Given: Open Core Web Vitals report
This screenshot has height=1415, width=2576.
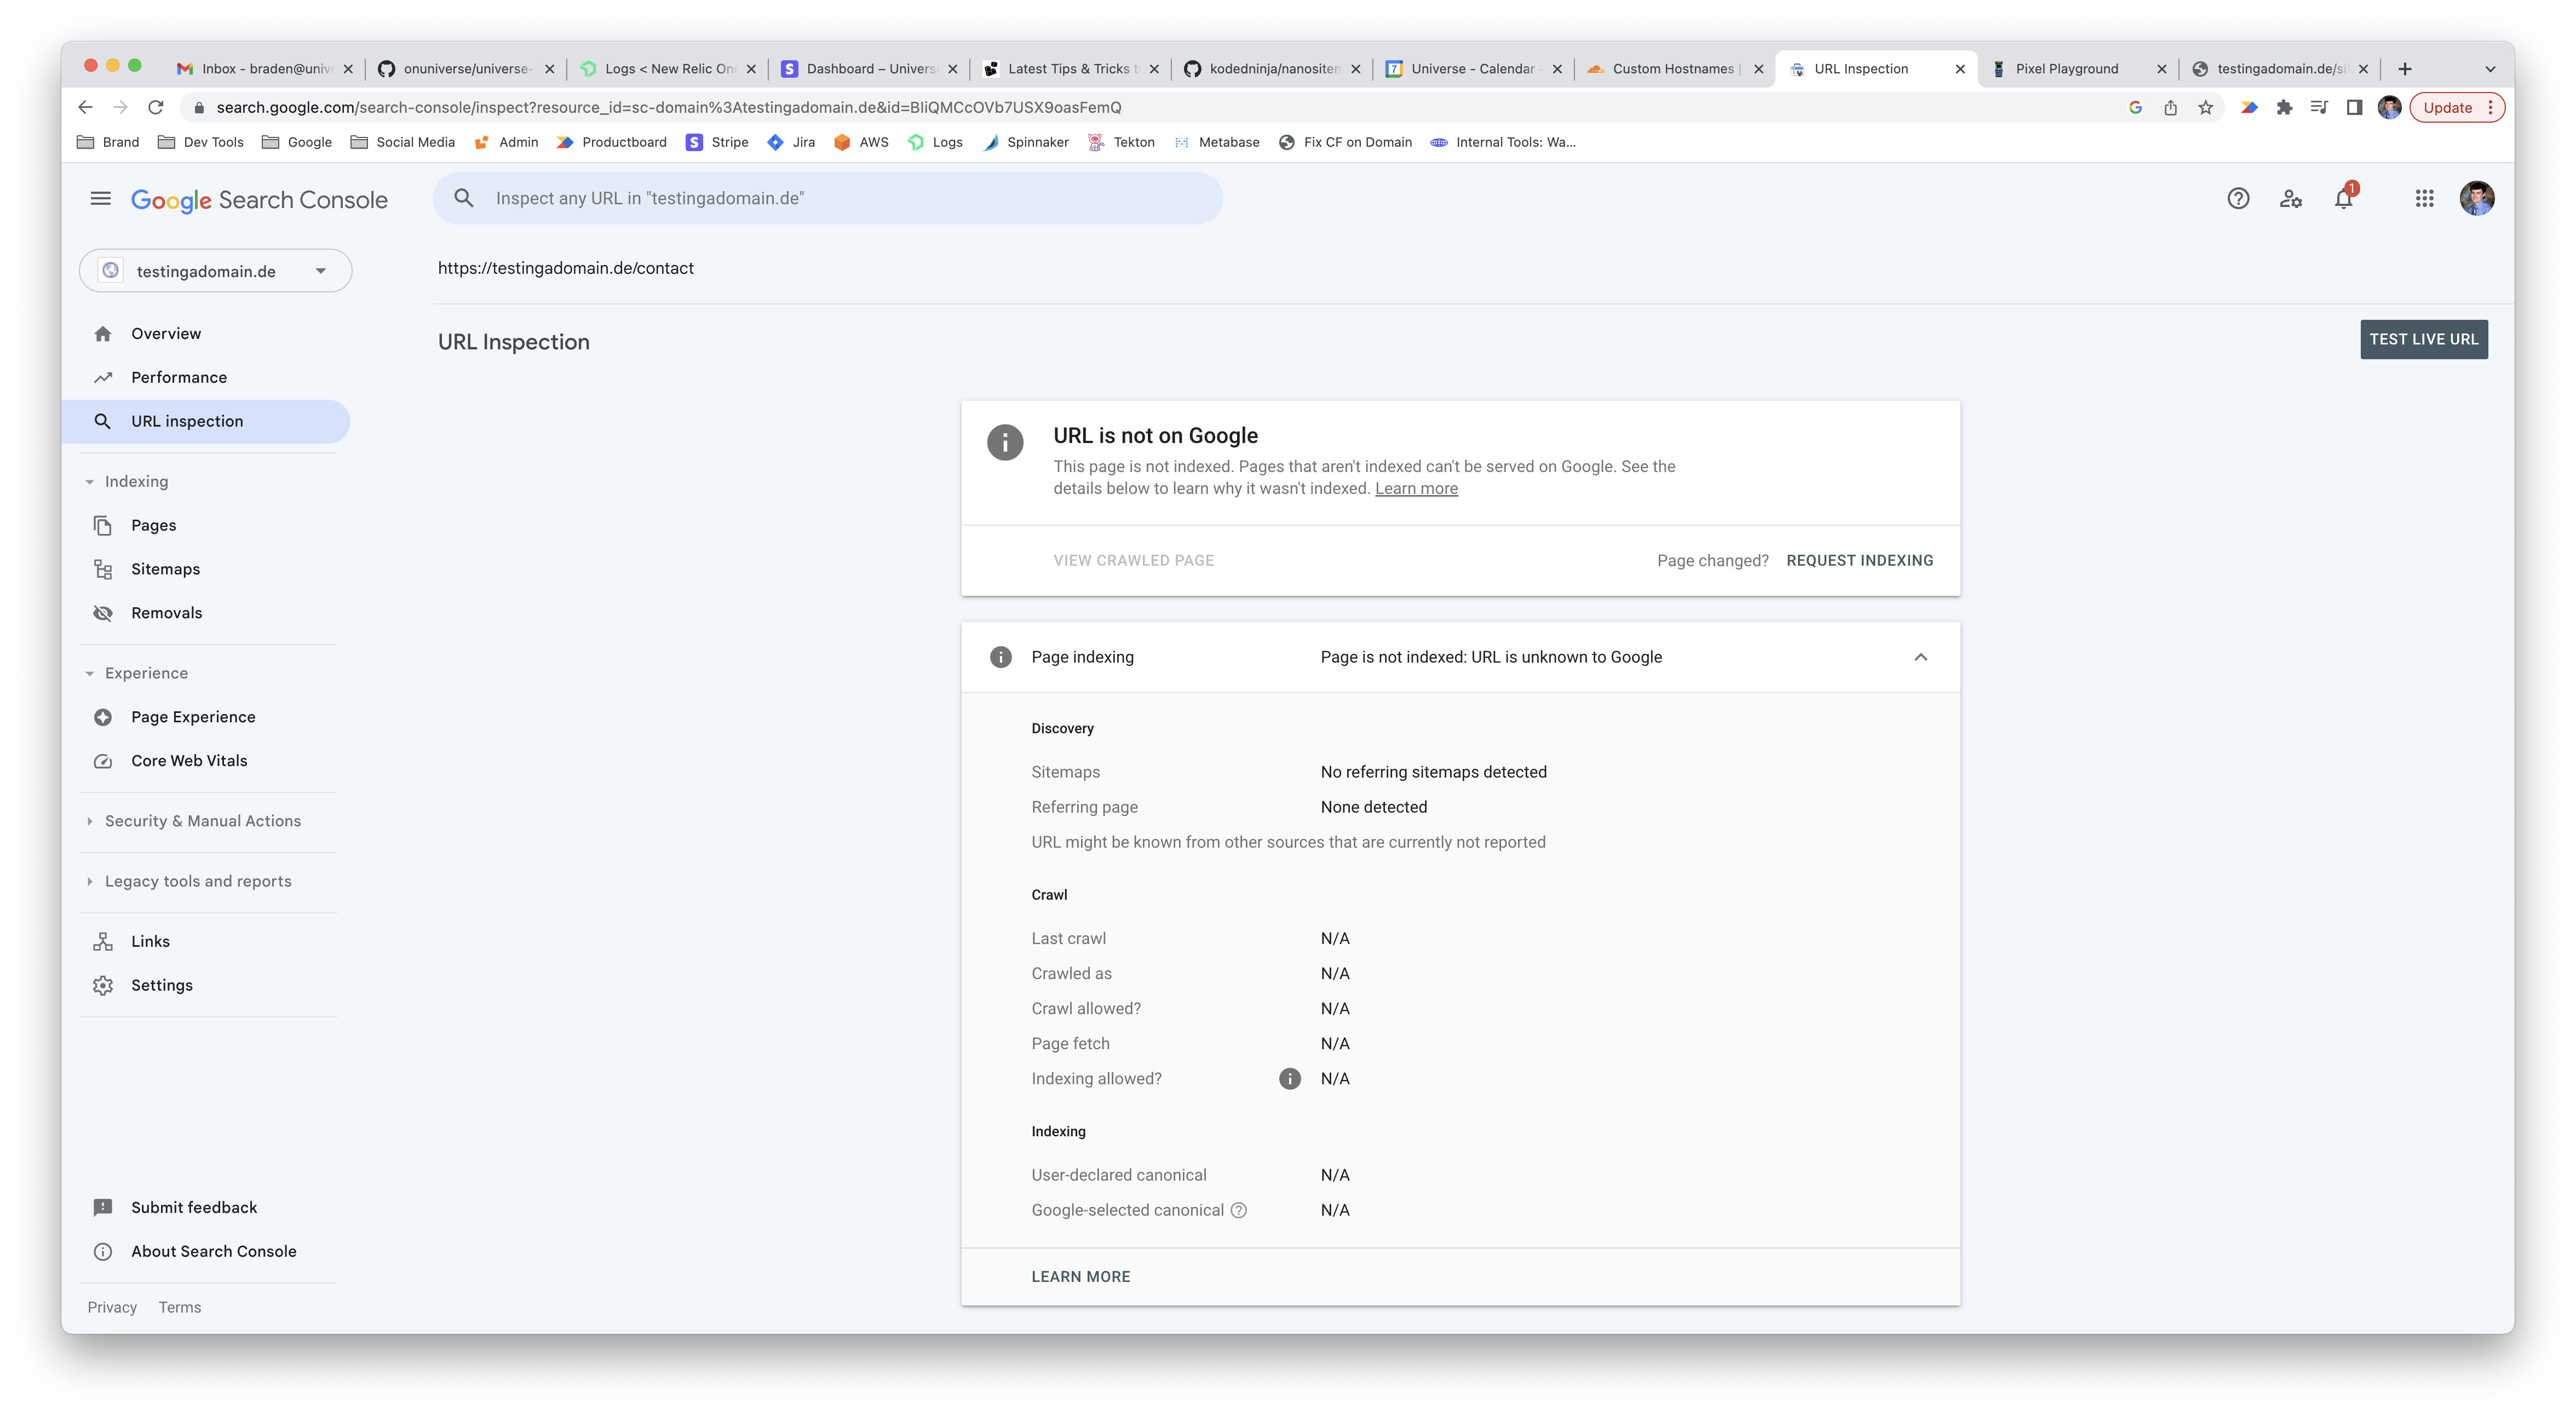Looking at the screenshot, I should [206, 761].
